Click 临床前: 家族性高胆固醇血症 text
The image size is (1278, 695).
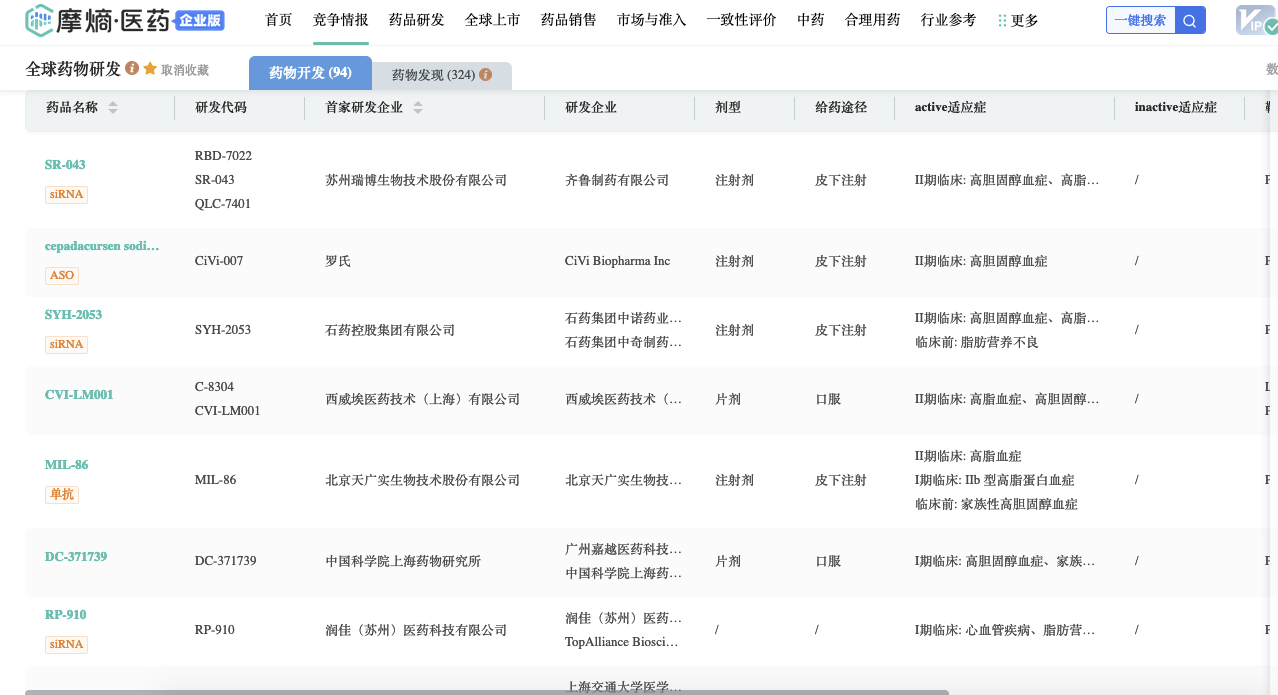996,504
